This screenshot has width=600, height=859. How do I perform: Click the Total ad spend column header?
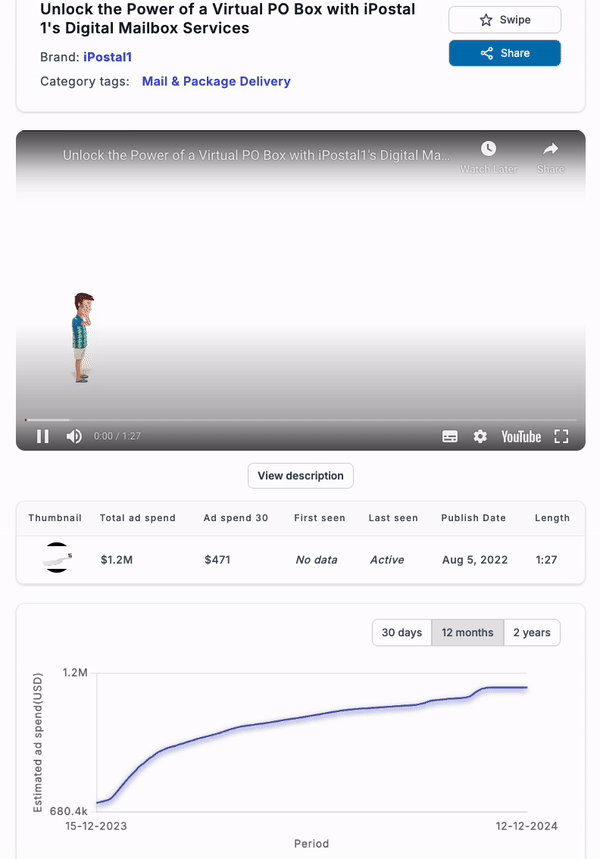tap(138, 518)
